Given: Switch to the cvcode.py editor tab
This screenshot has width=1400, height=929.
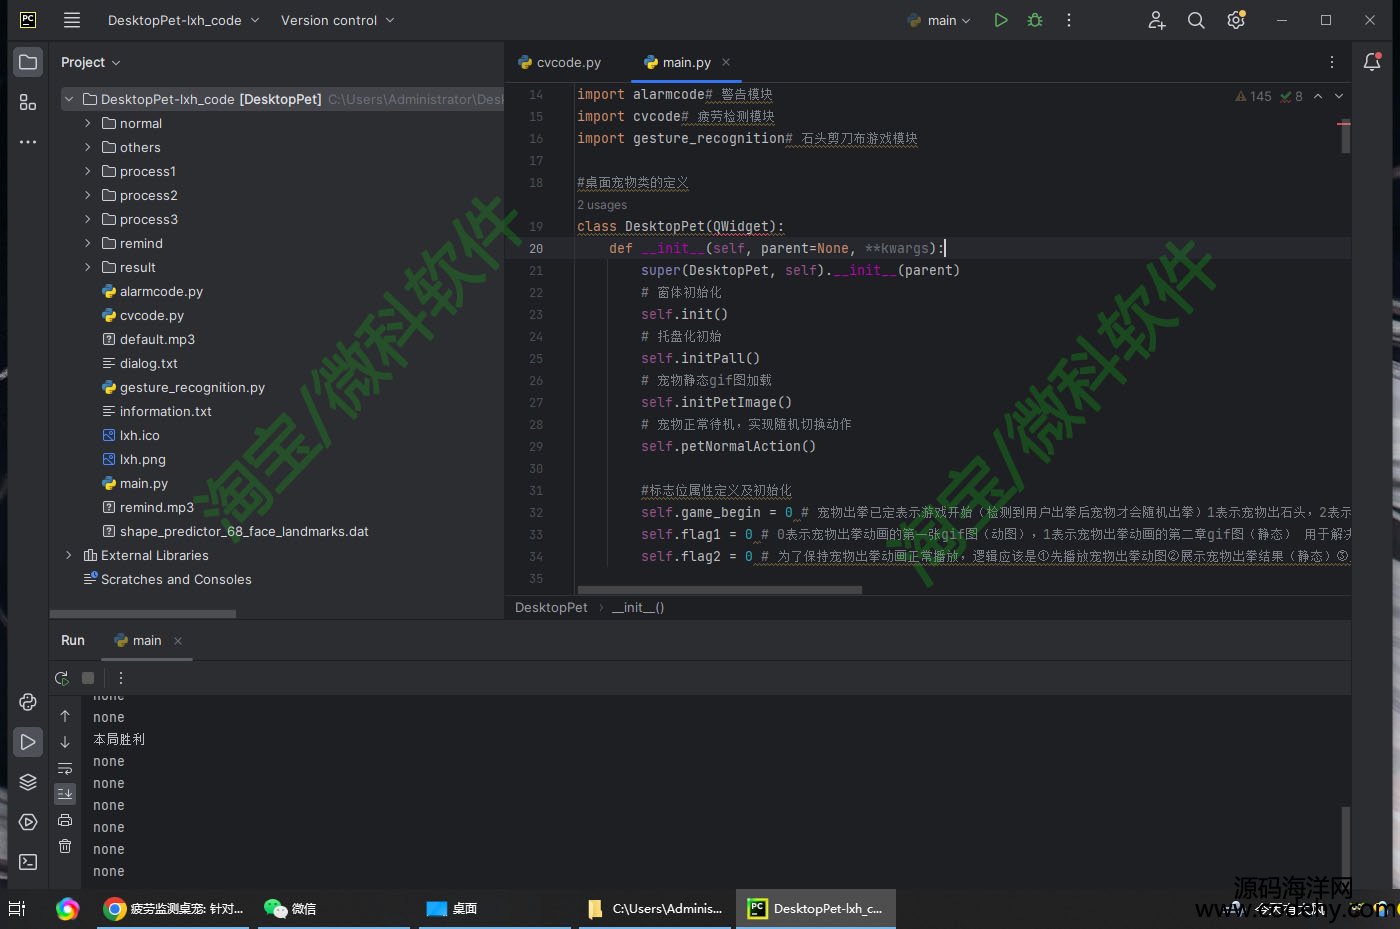Looking at the screenshot, I should (560, 62).
